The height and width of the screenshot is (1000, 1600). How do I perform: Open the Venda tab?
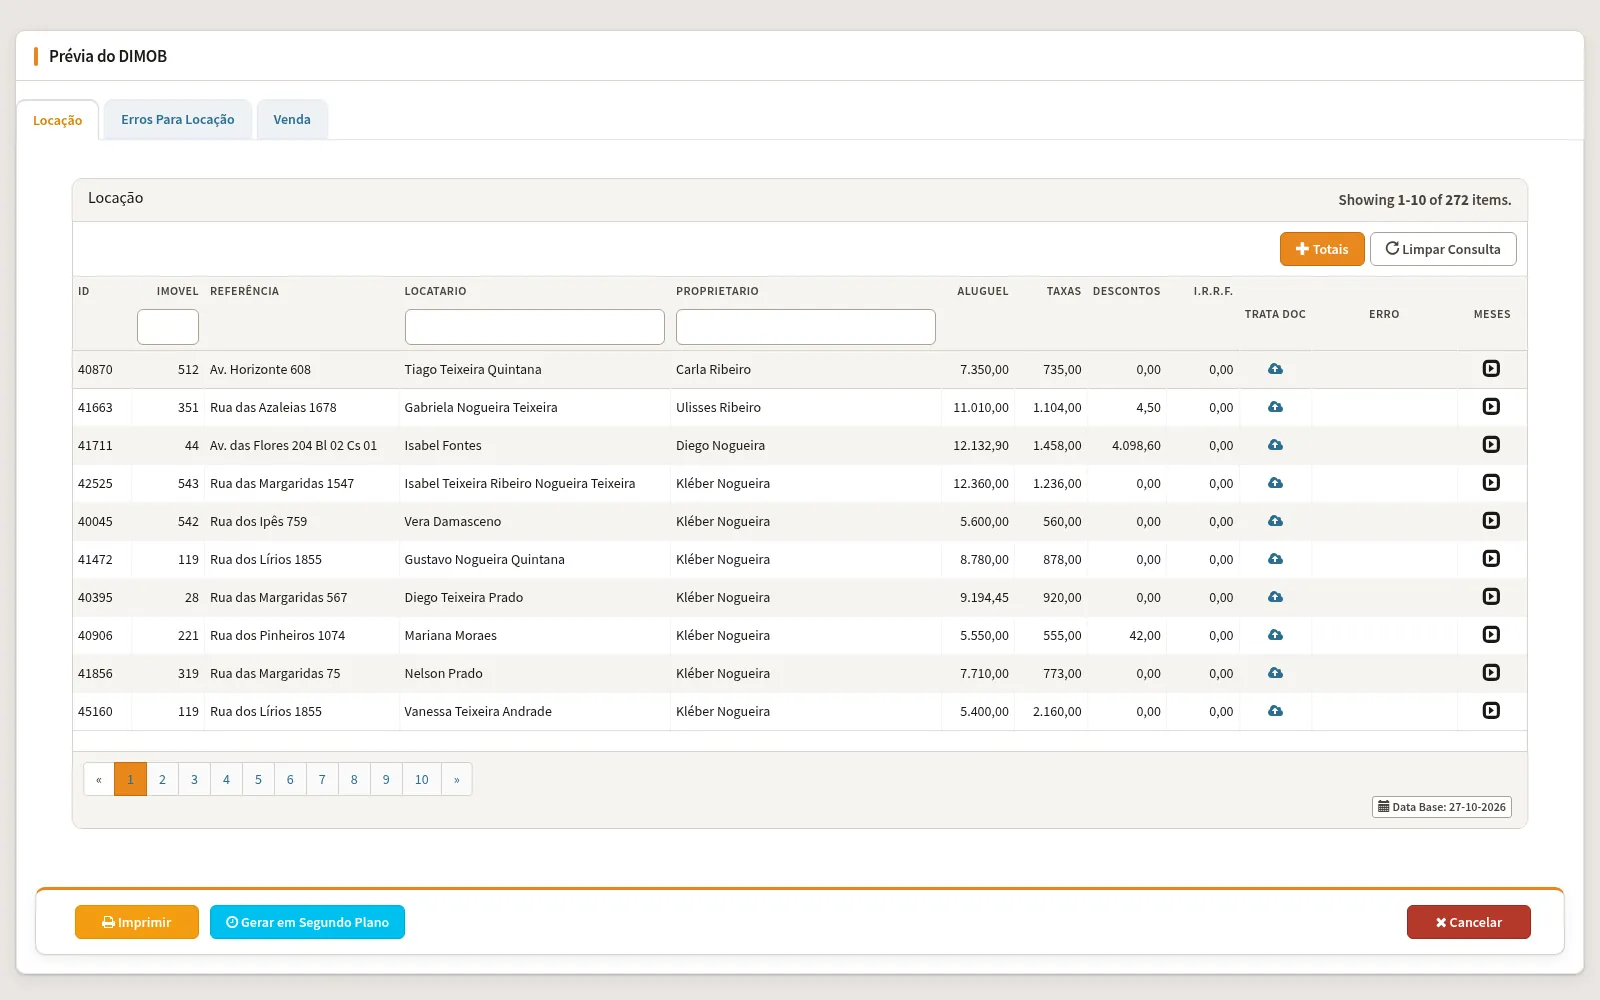pyautogui.click(x=292, y=120)
